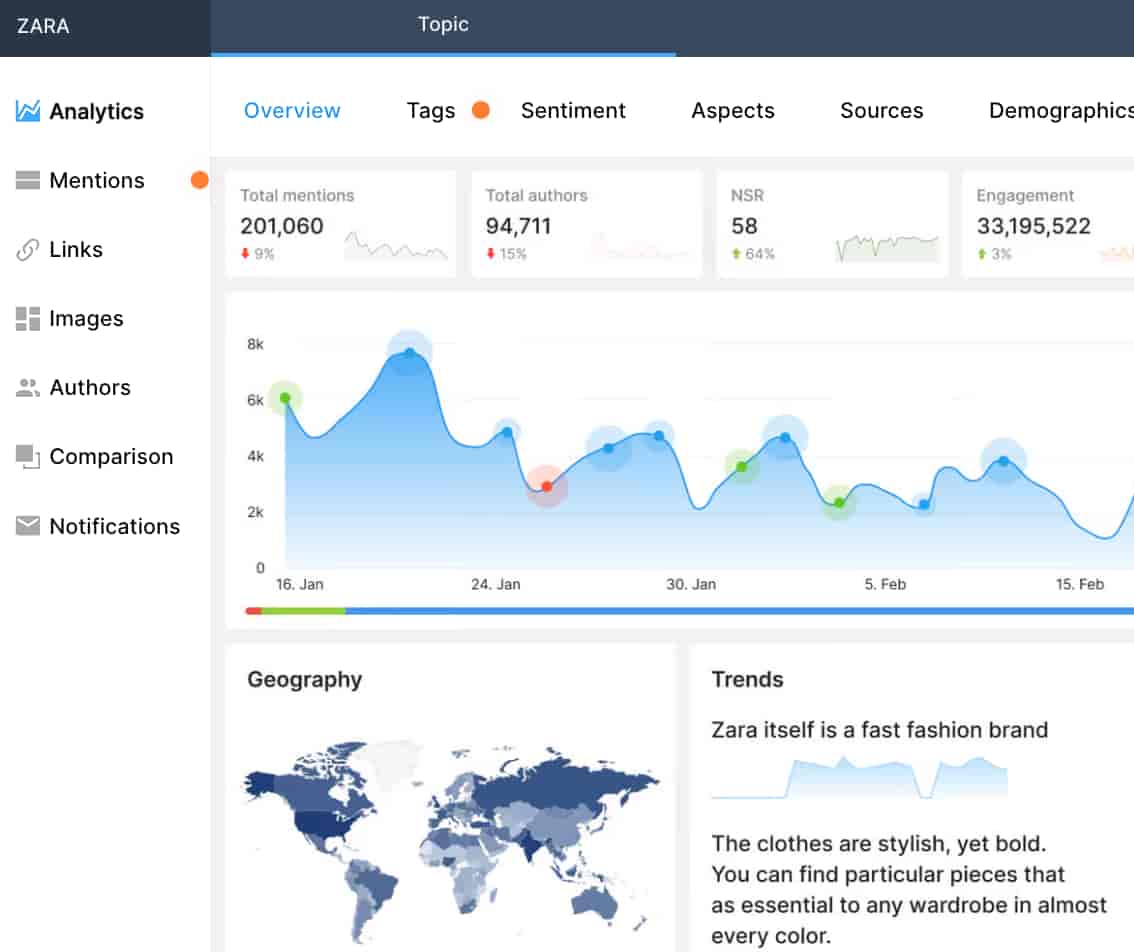This screenshot has width=1134, height=952.
Task: Navigate to Authors
Action: point(90,388)
